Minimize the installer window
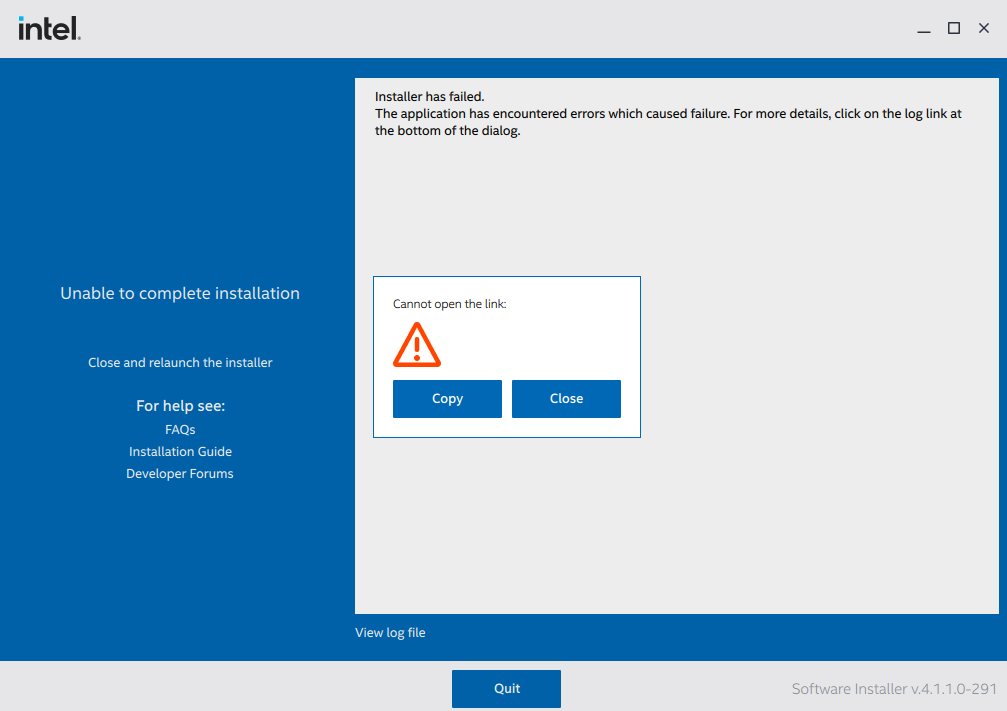This screenshot has width=1007, height=711. tap(924, 28)
